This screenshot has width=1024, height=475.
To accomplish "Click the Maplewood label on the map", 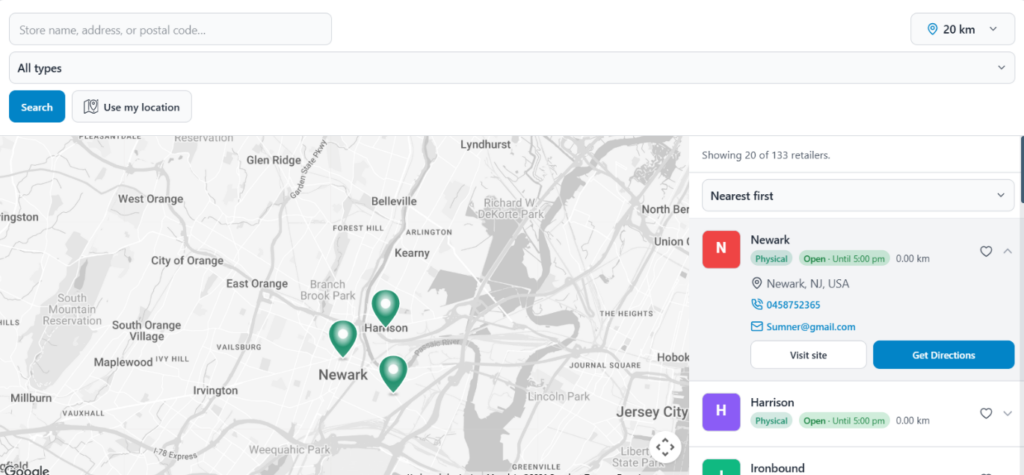I will pos(123,361).
